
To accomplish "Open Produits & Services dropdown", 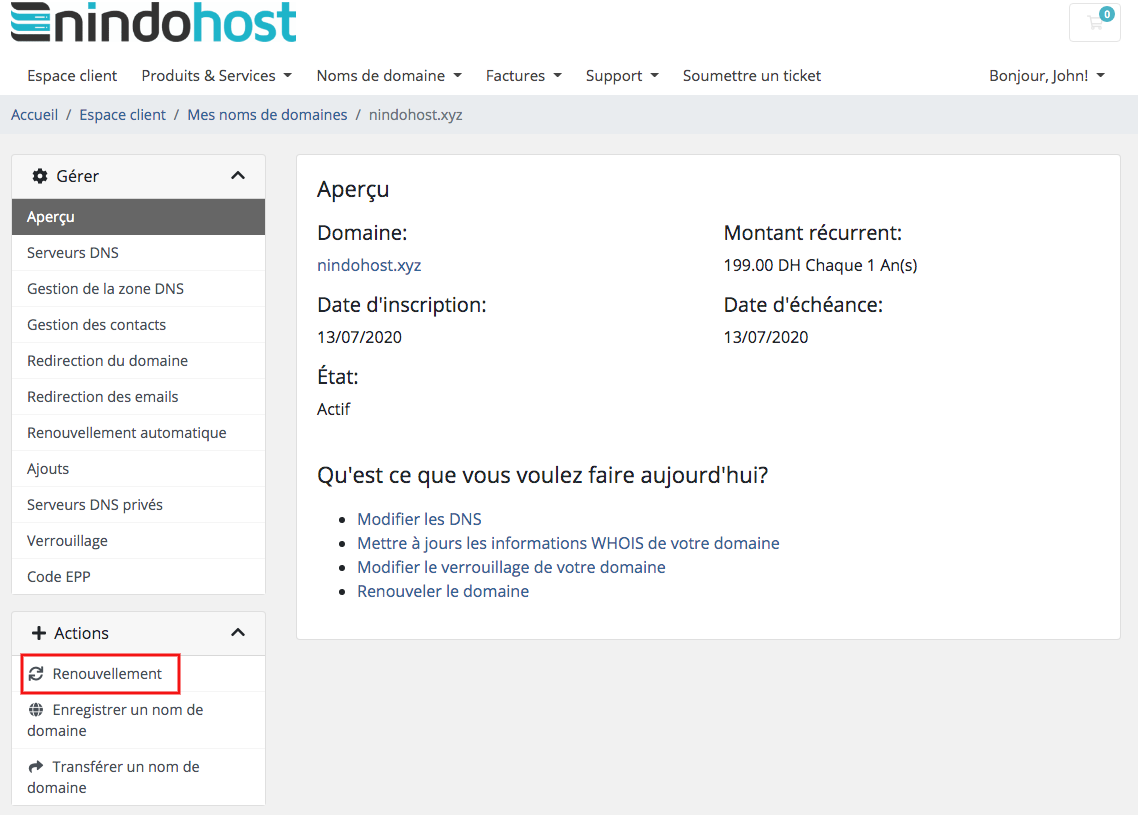I will [216, 75].
